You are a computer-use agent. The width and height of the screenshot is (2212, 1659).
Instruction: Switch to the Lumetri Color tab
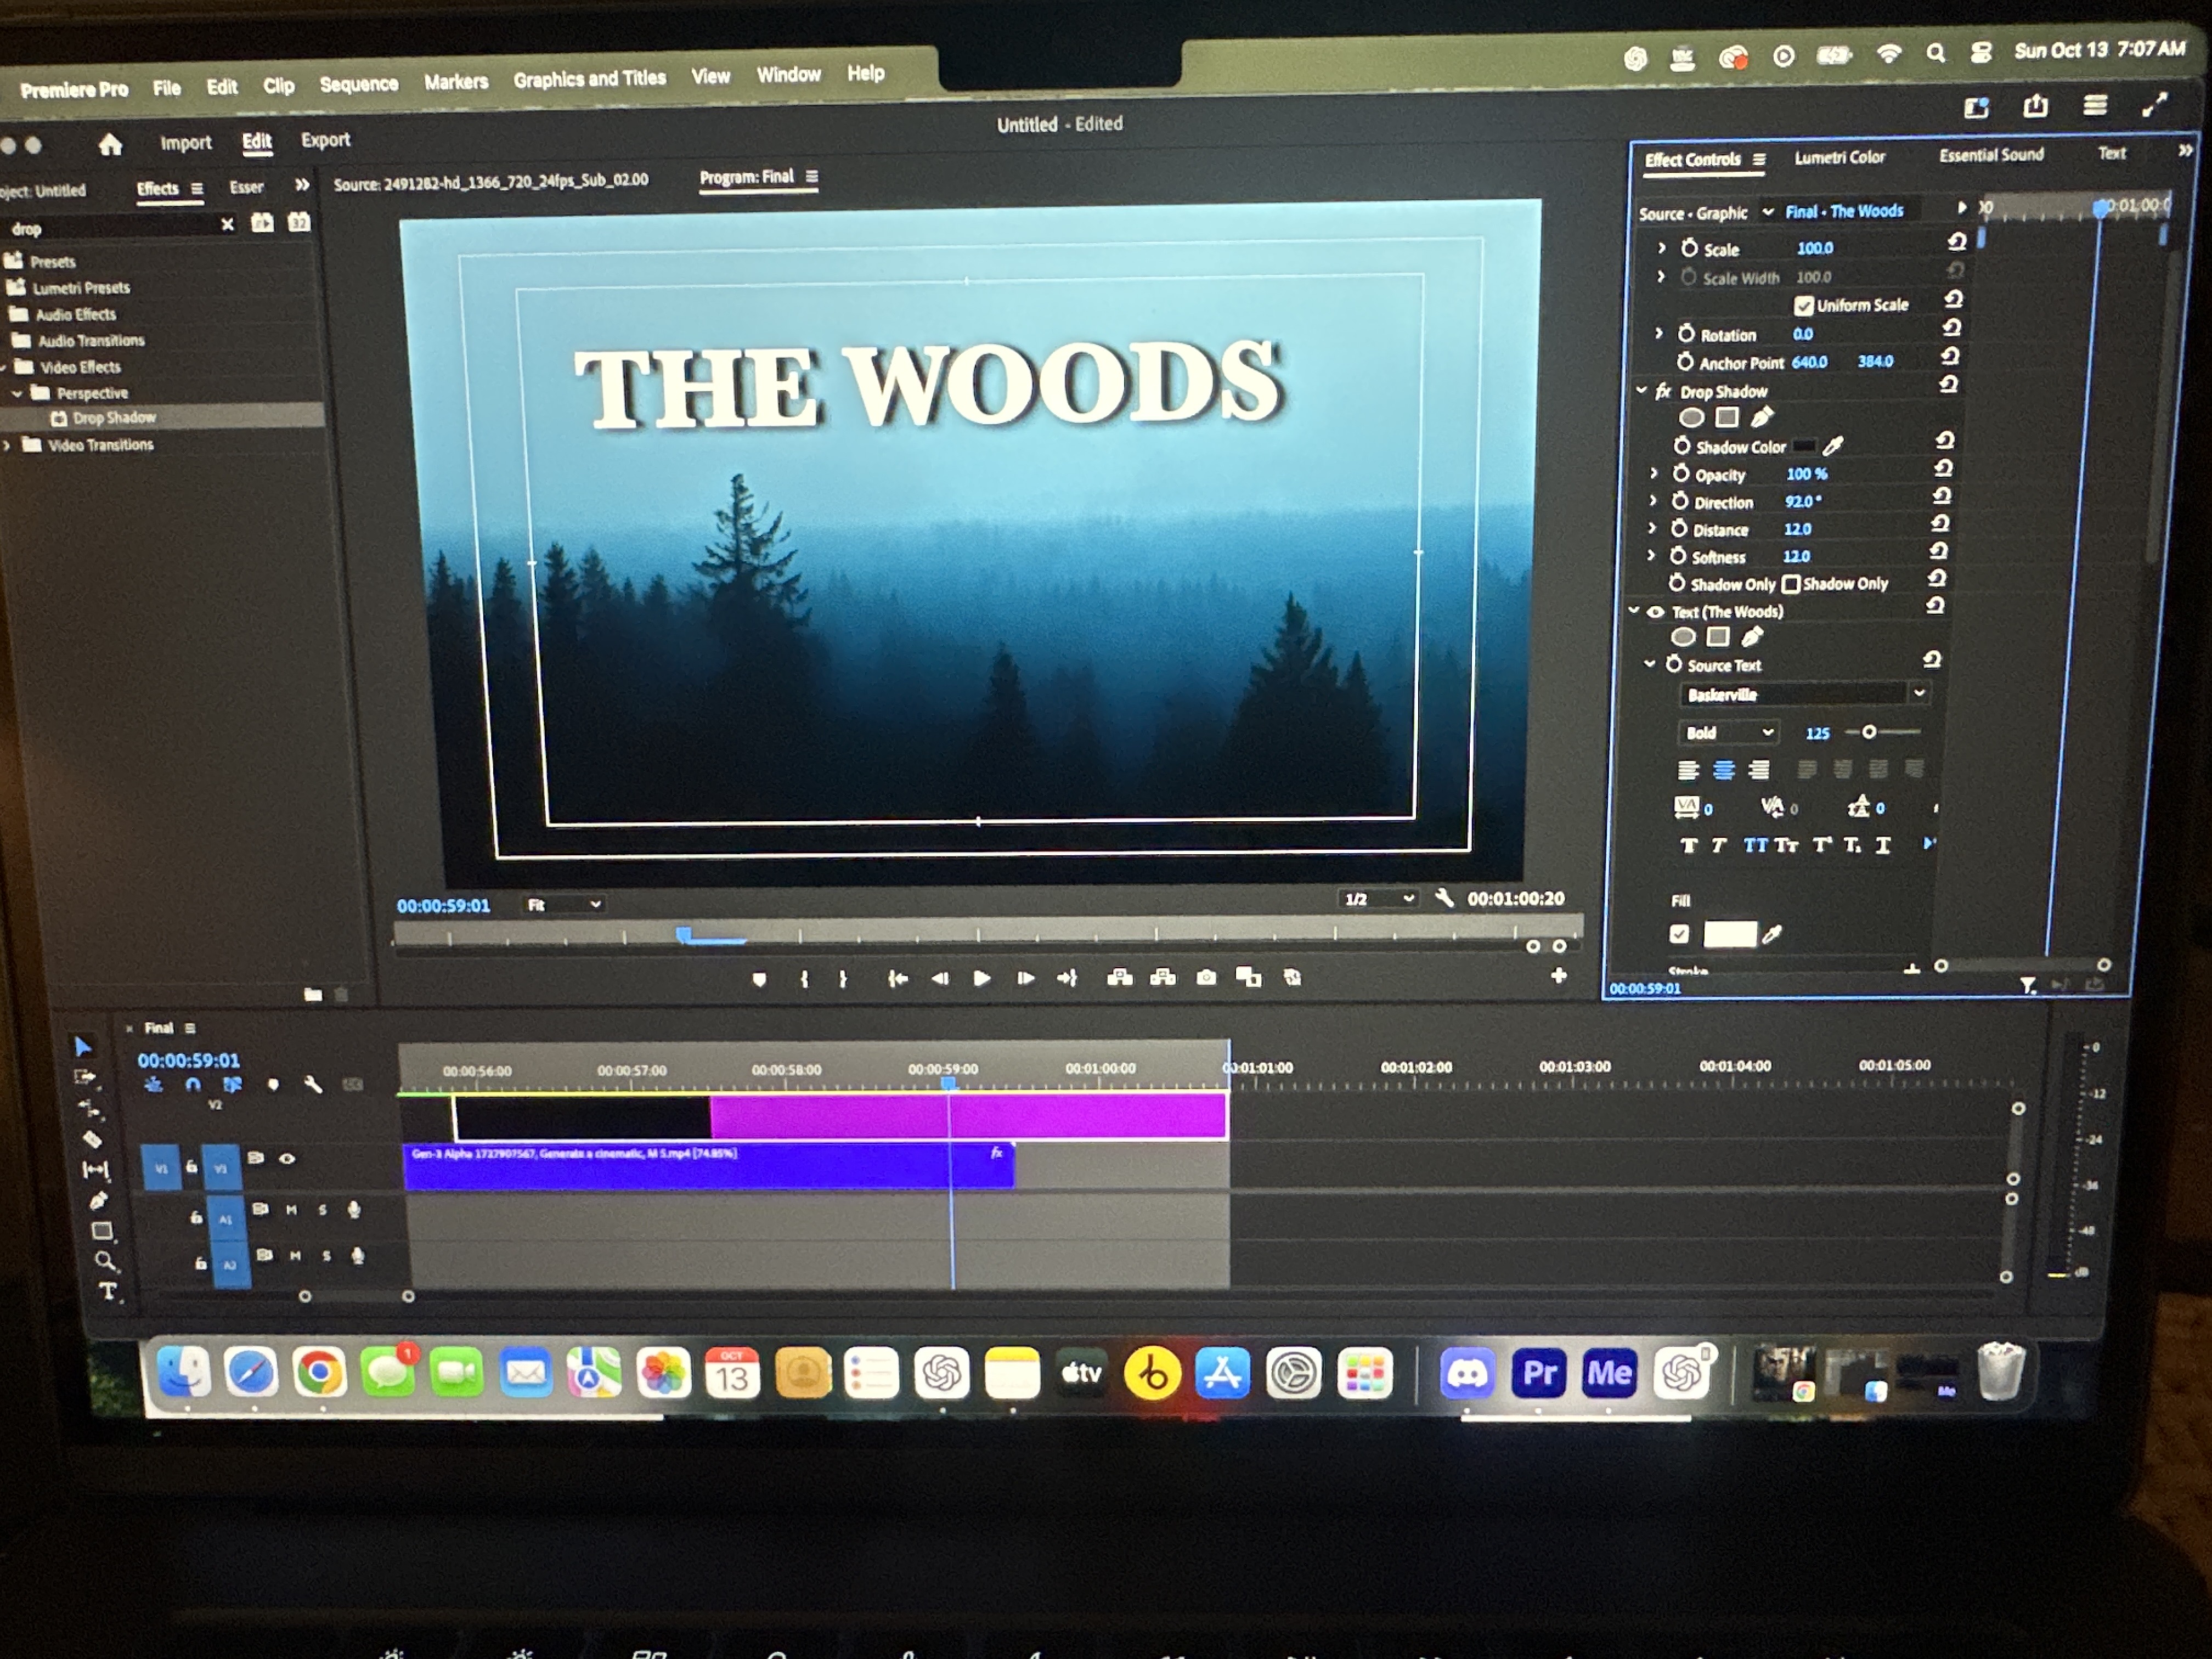click(1839, 157)
